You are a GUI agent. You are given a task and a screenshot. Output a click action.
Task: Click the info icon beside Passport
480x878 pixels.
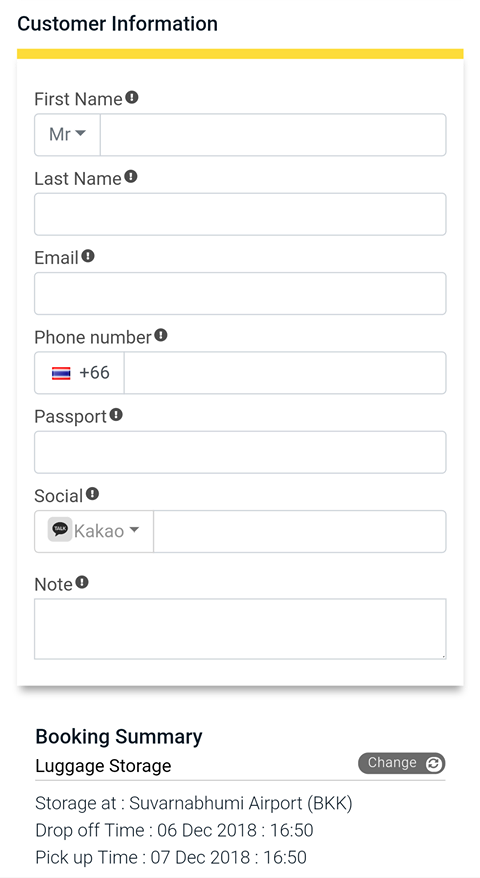(x=116, y=415)
